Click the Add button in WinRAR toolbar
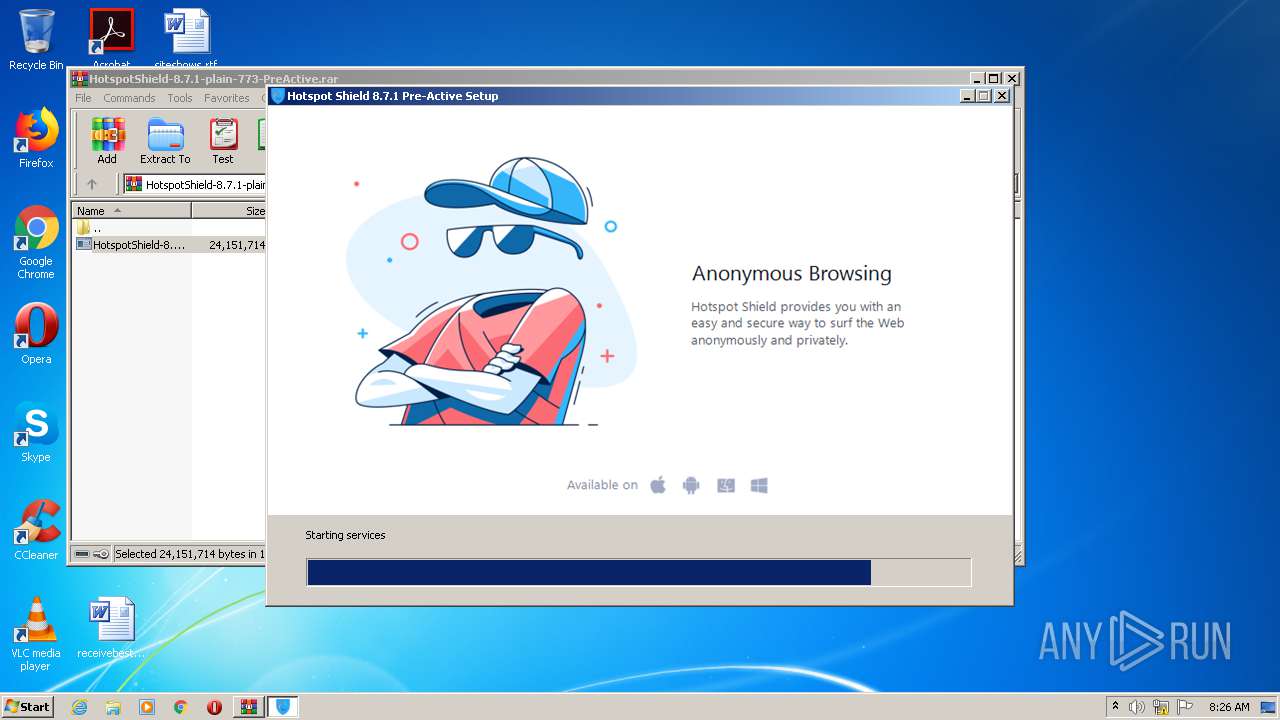Image resolution: width=1280 pixels, height=720 pixels. pos(107,141)
